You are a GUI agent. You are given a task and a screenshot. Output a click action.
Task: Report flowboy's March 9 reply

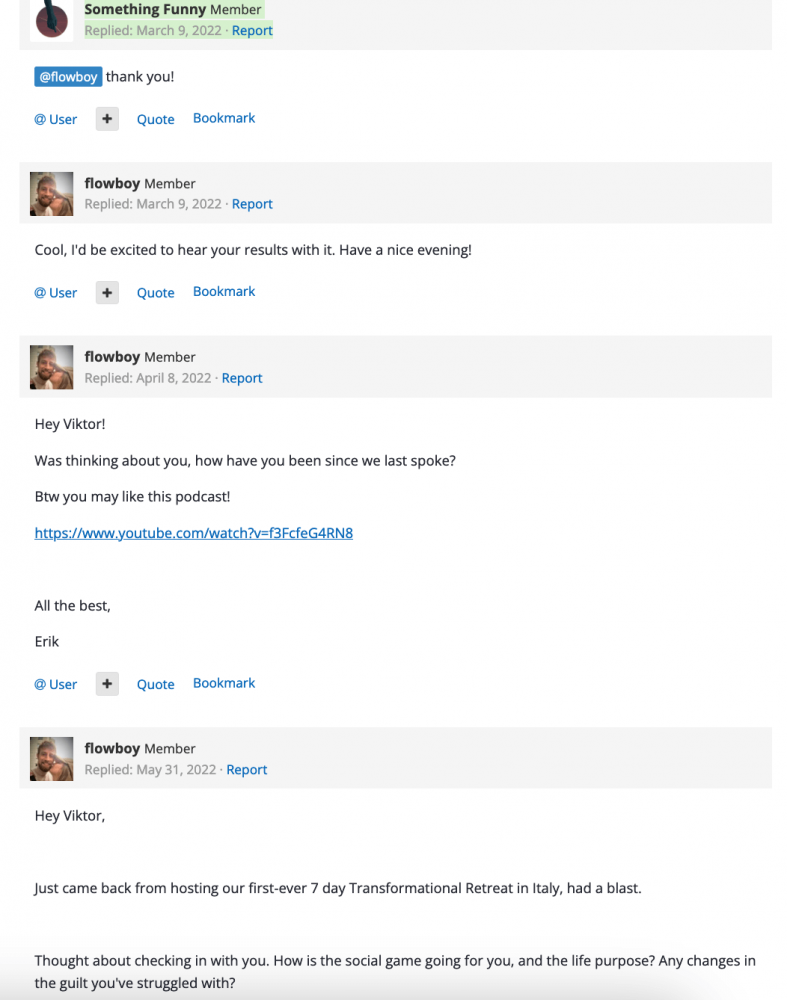[x=252, y=204]
